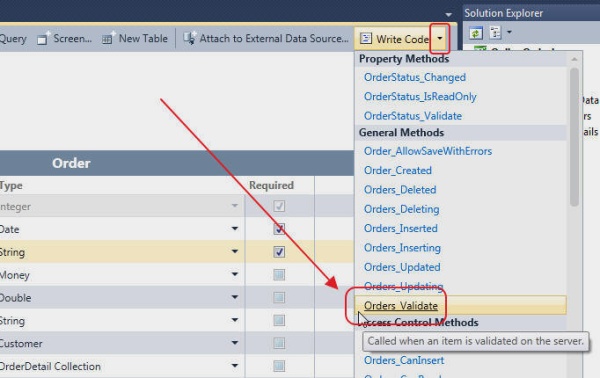Open the Customer type dropdown
Viewport: 600px width, 378px height.
(x=235, y=342)
